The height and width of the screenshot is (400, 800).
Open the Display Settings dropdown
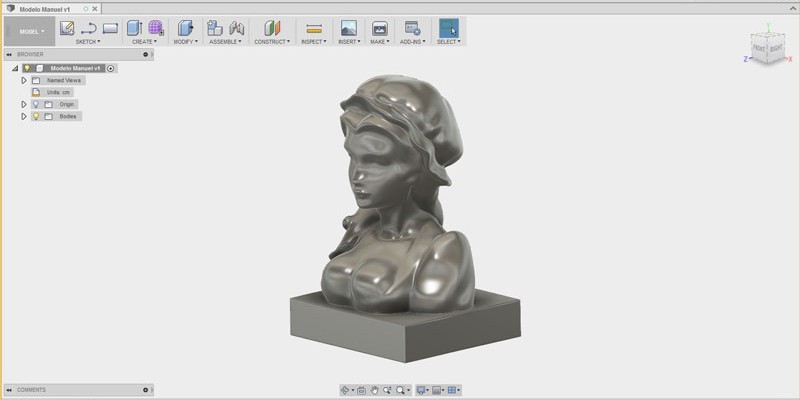pos(423,390)
